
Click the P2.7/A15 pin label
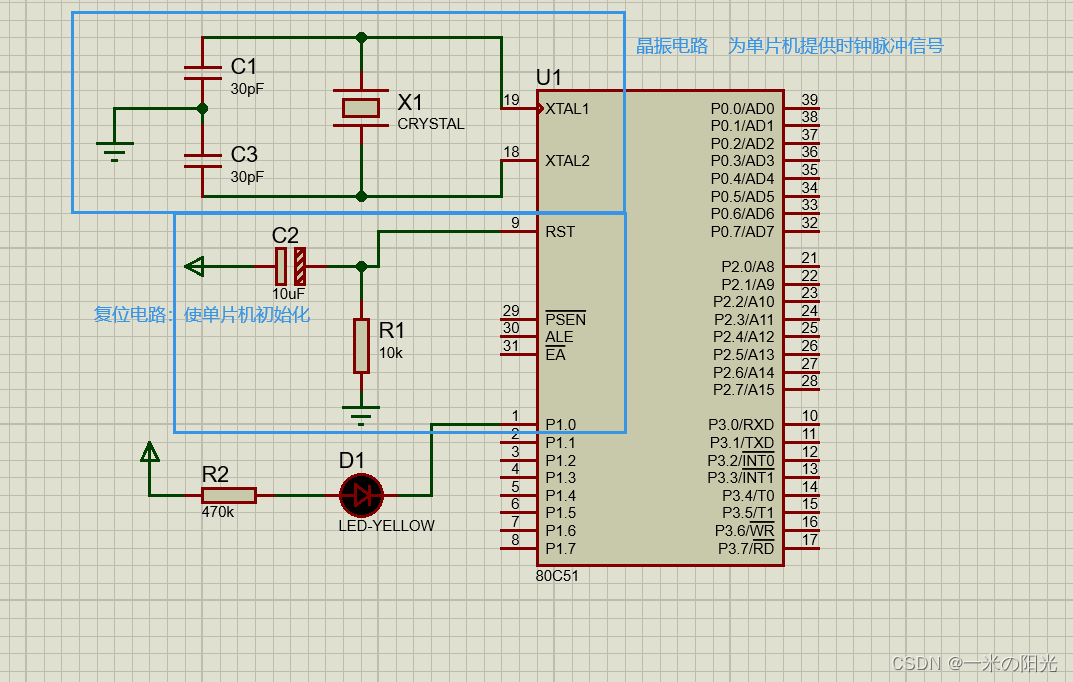tap(744, 390)
